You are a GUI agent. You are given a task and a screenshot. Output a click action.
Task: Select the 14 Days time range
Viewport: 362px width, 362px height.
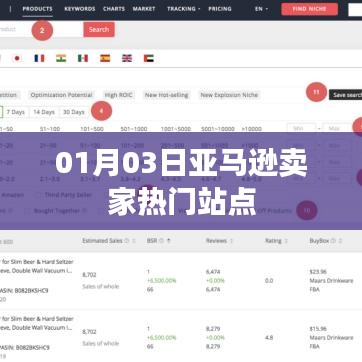click(44, 112)
